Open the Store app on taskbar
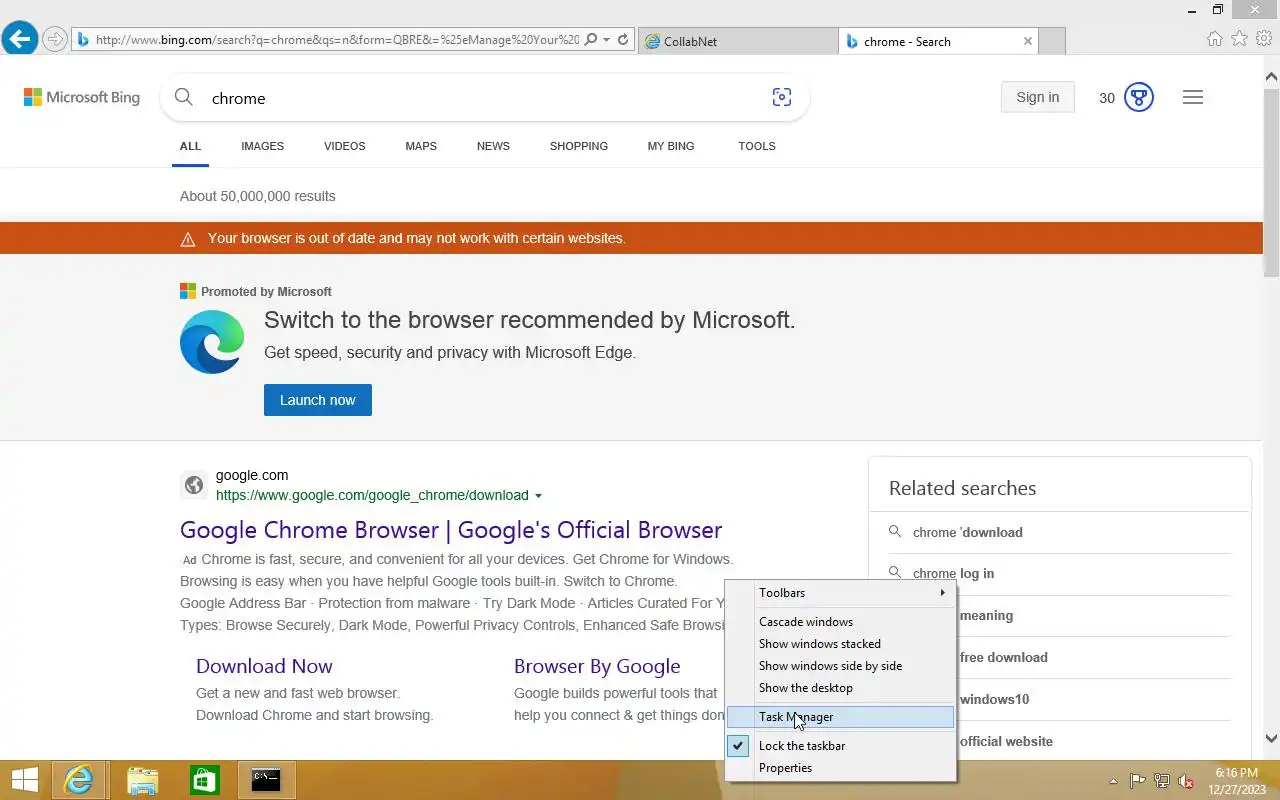The width and height of the screenshot is (1280, 800). [x=204, y=780]
